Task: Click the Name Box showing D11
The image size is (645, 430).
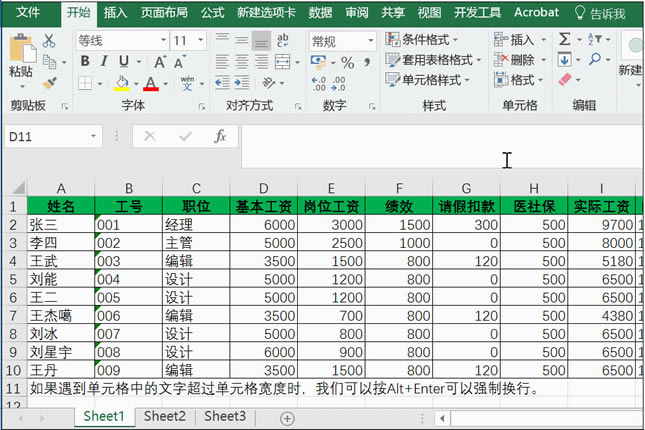Action: (53, 136)
